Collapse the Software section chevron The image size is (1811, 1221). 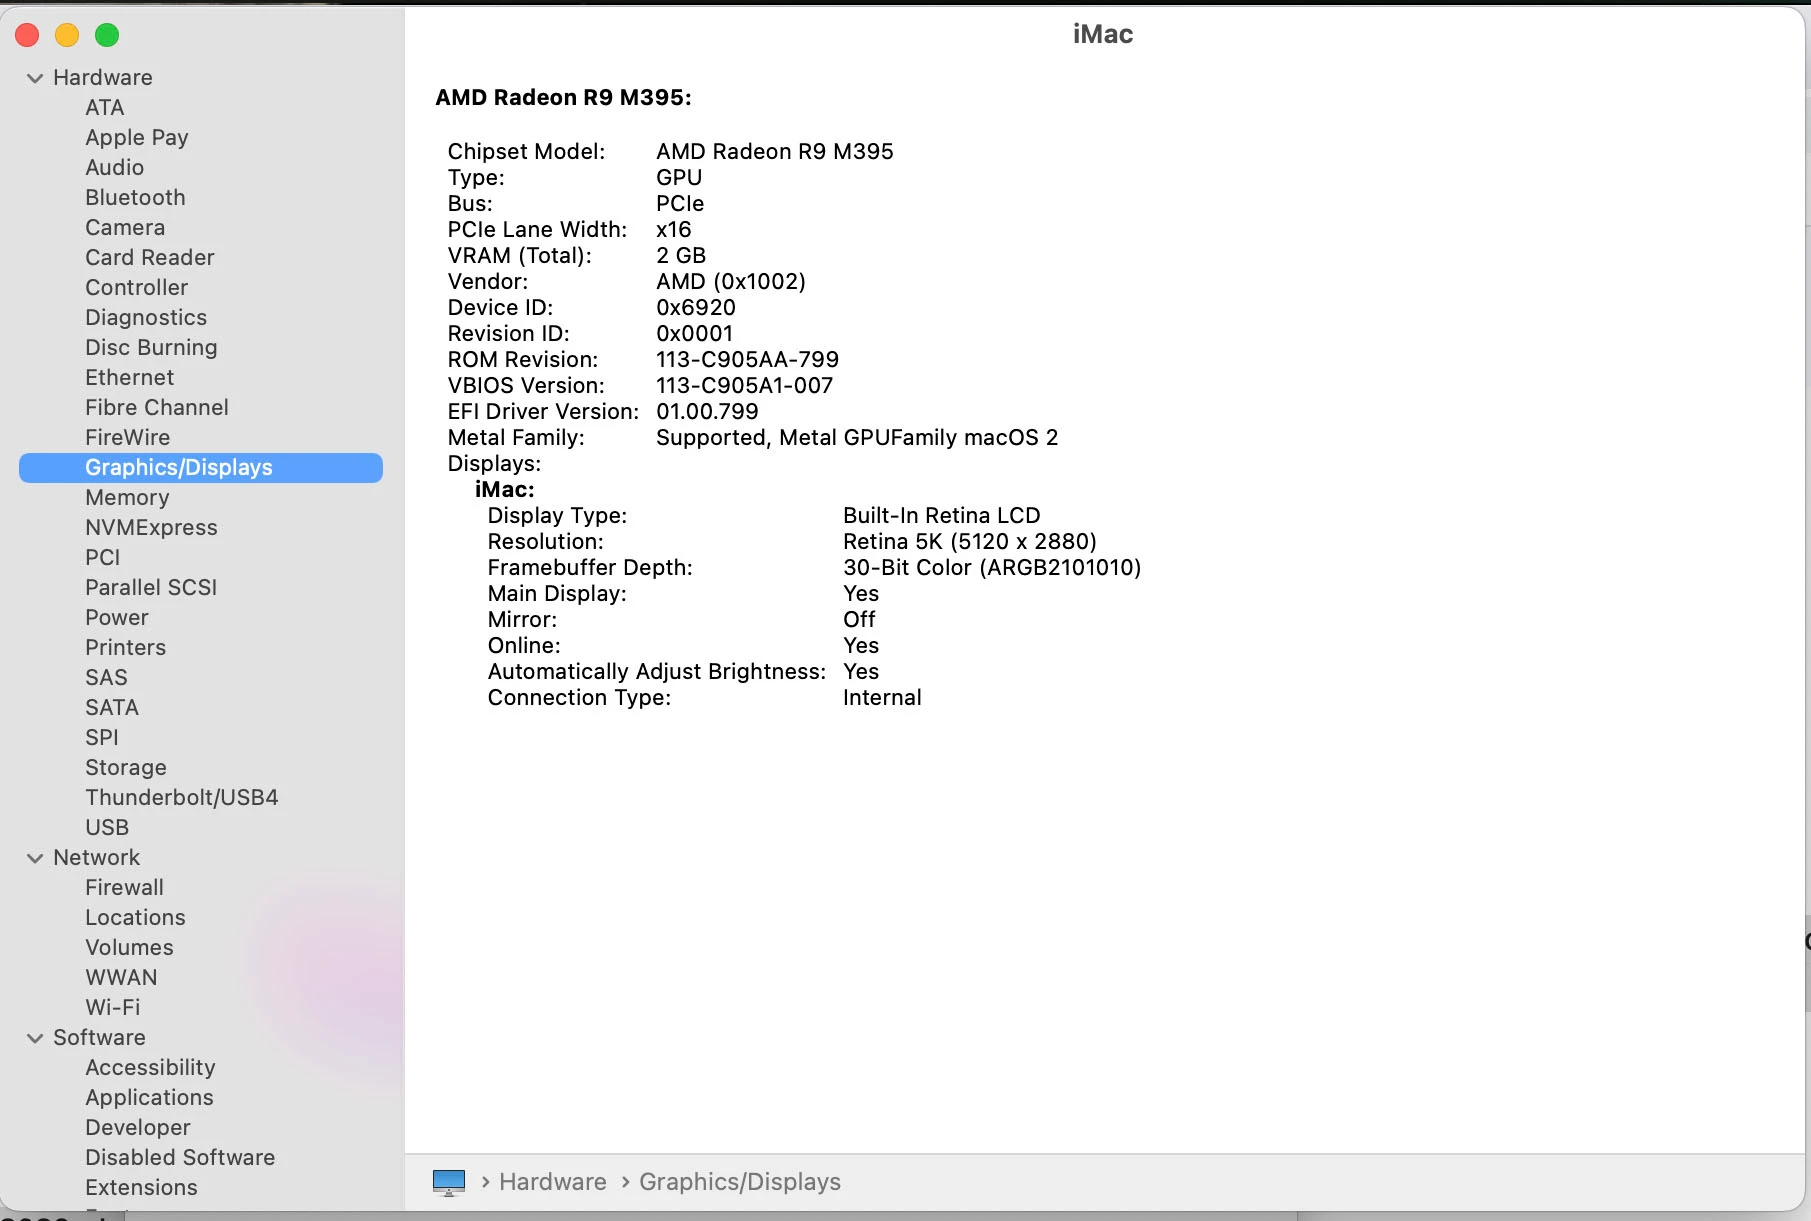35,1038
